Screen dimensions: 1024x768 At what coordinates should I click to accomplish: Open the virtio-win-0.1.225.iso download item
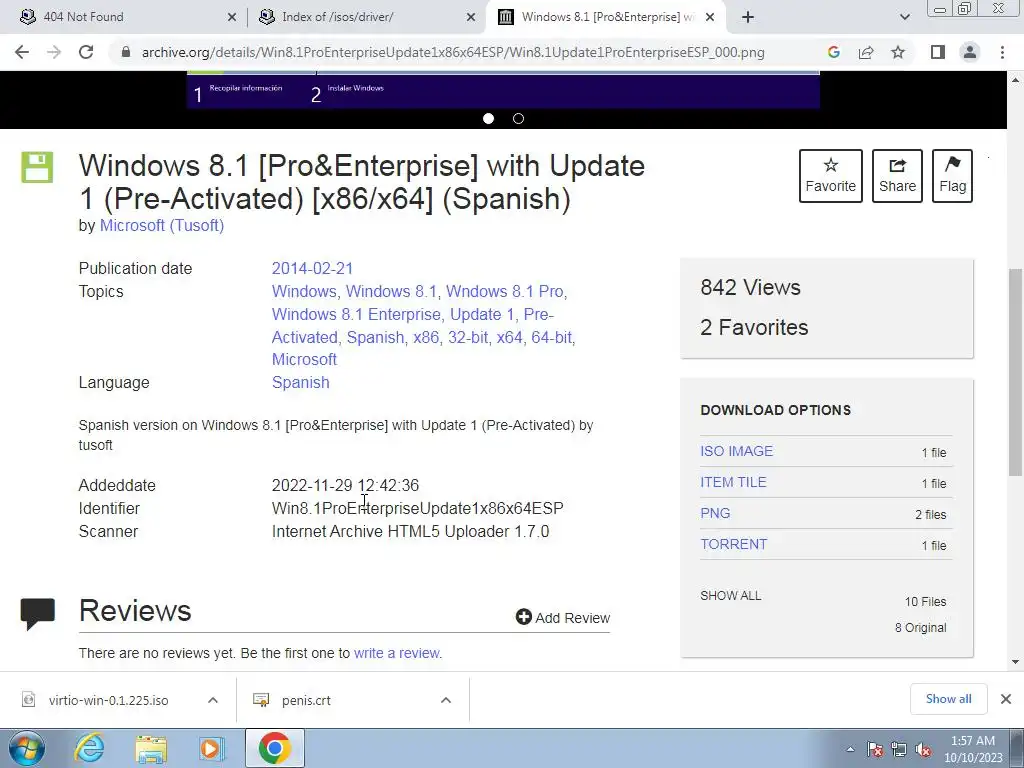coord(108,700)
